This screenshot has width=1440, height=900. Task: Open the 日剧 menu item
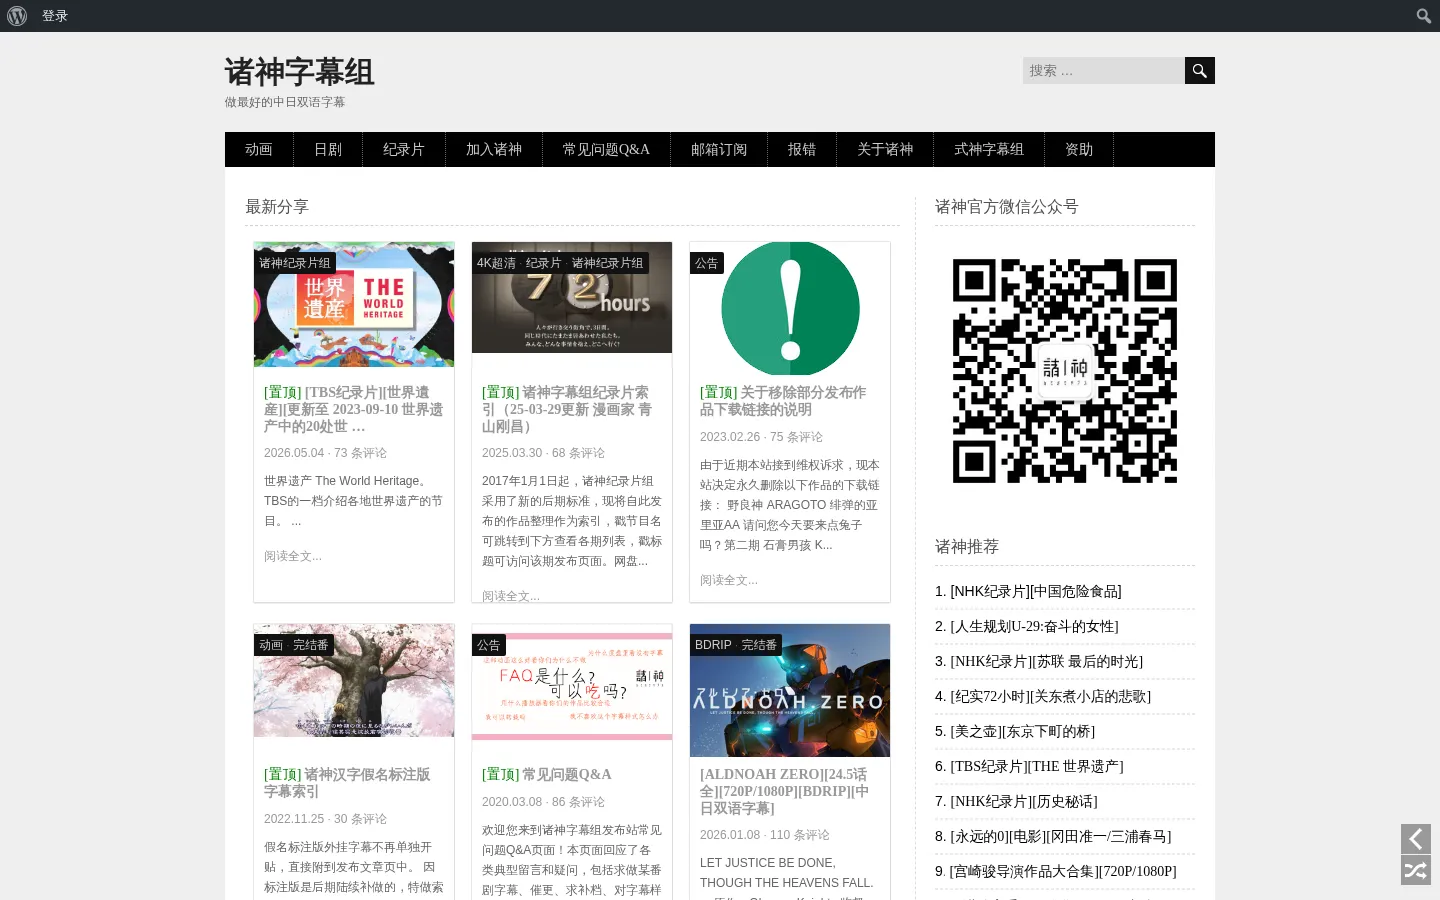(328, 149)
